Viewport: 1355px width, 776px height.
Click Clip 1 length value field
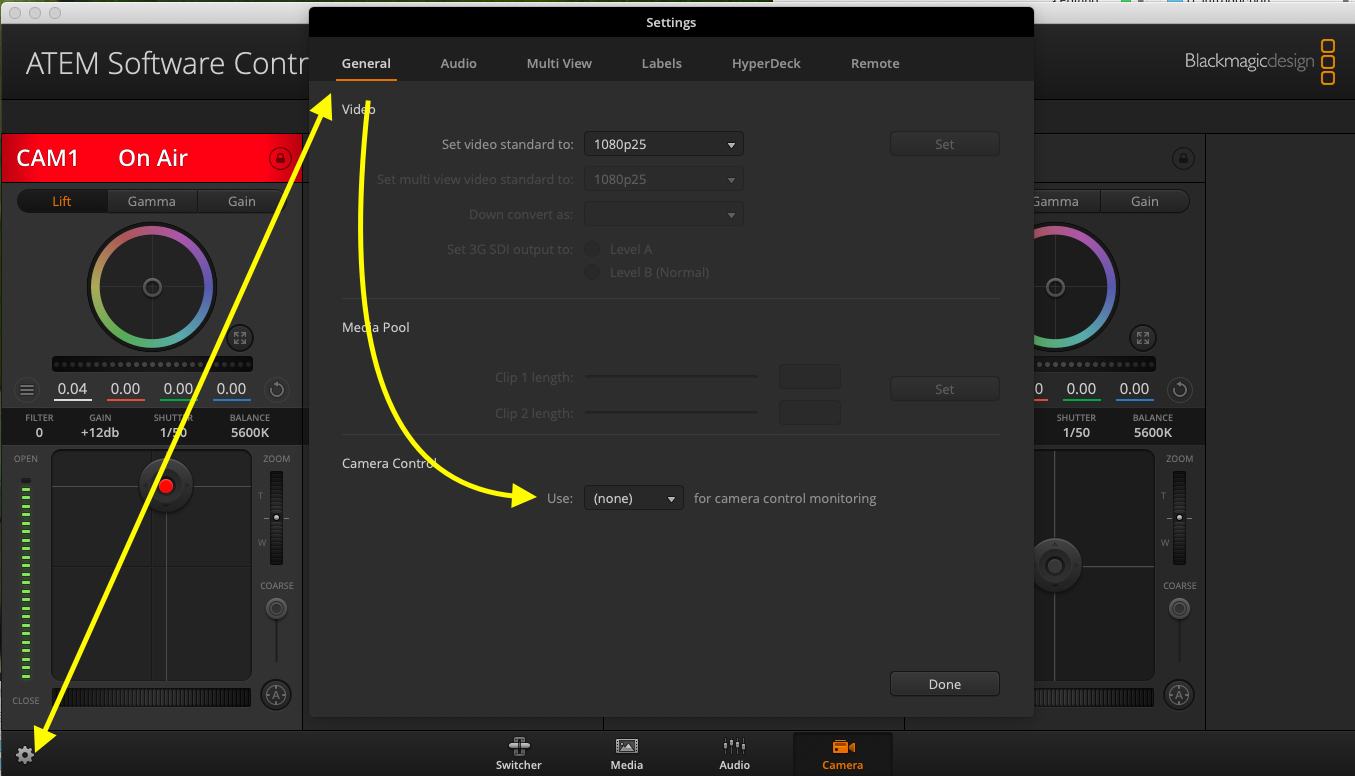coord(810,377)
